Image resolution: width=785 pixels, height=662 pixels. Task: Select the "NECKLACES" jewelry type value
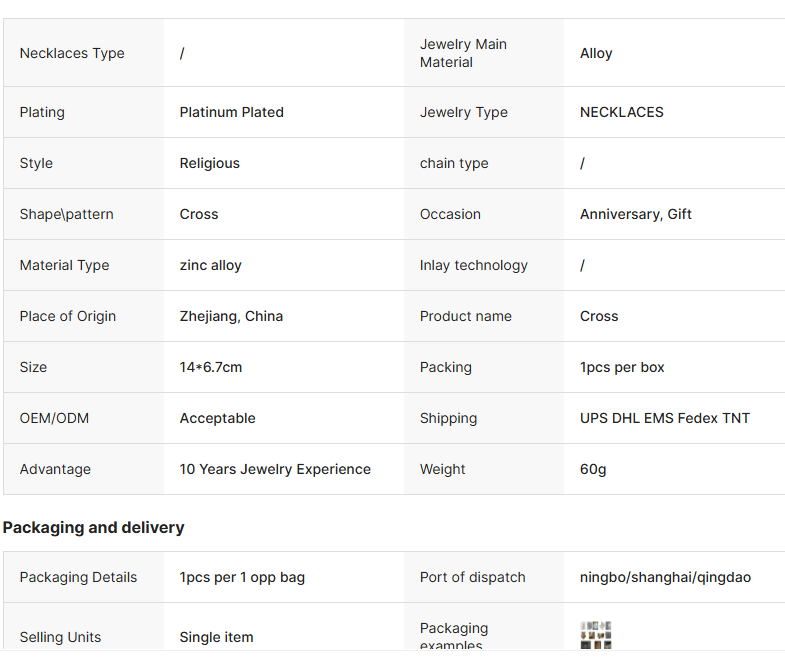(621, 112)
